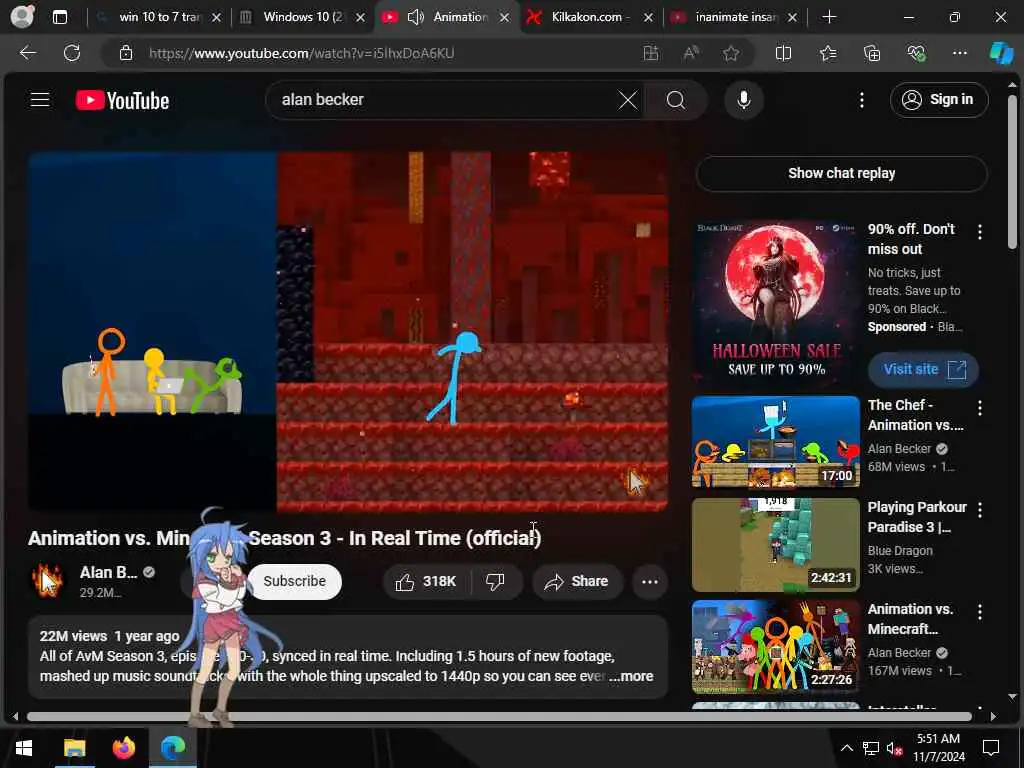
Task: Click the vertical page scrollbar
Action: pos(1012,172)
